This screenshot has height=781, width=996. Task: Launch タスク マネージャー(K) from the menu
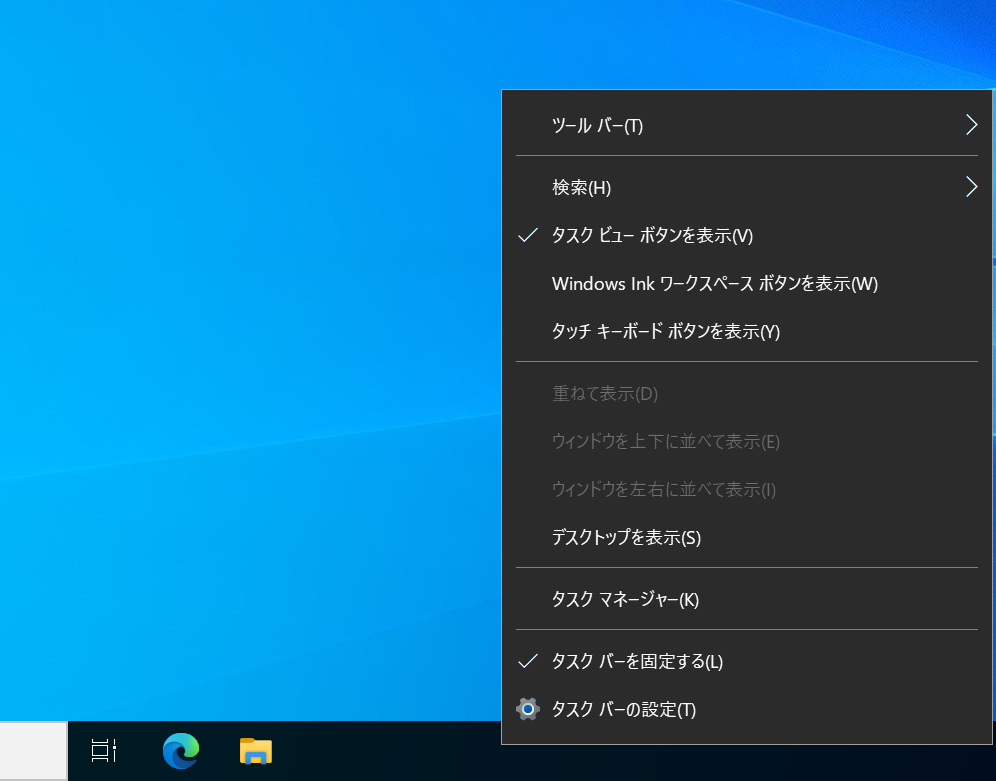click(x=625, y=600)
